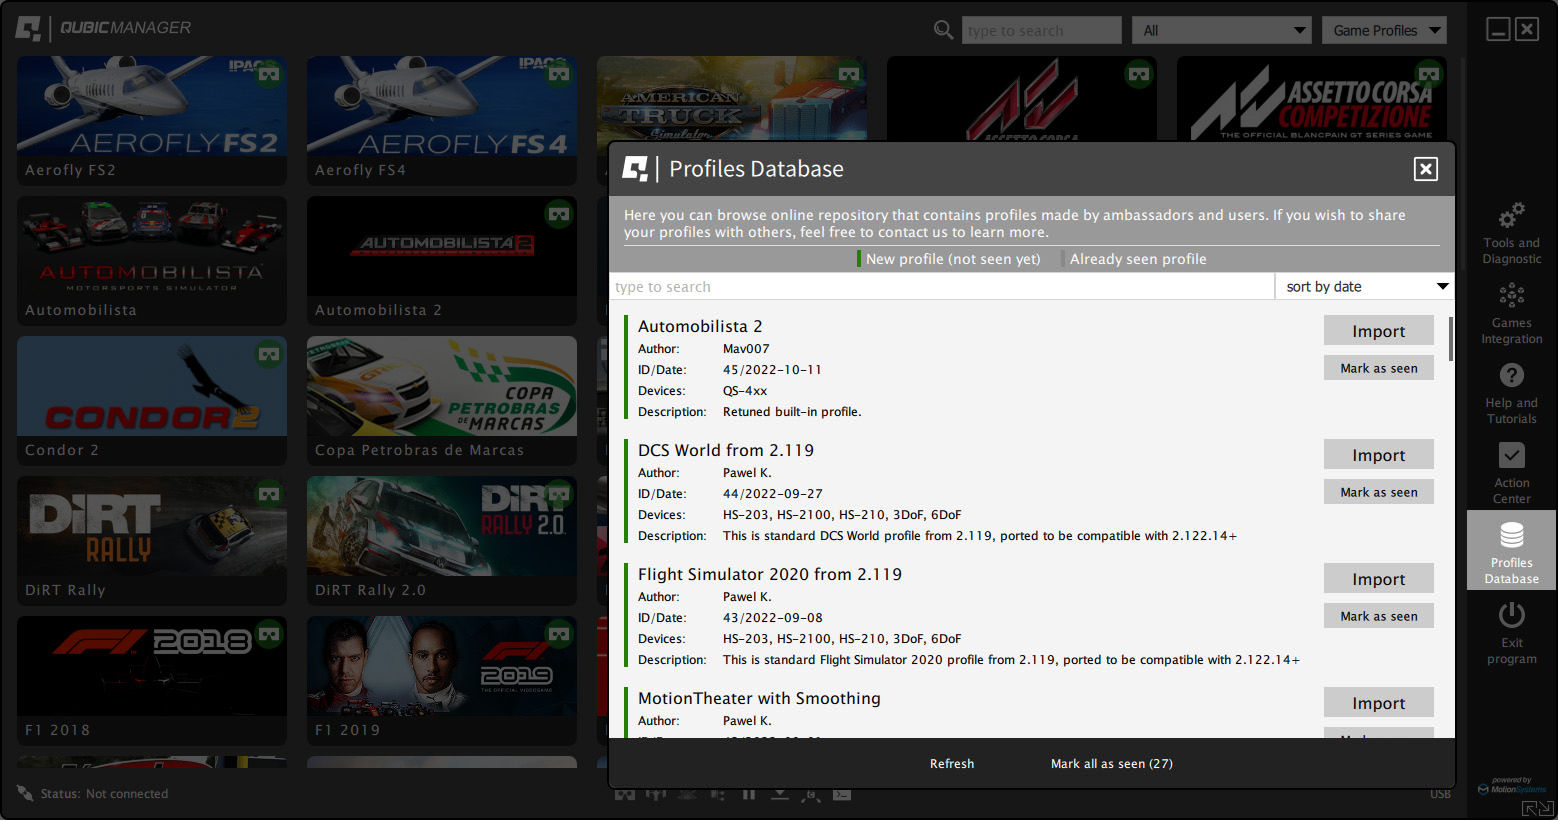Image resolution: width=1558 pixels, height=820 pixels.
Task: Click the pause icon in bottom toolbar
Action: 749,794
